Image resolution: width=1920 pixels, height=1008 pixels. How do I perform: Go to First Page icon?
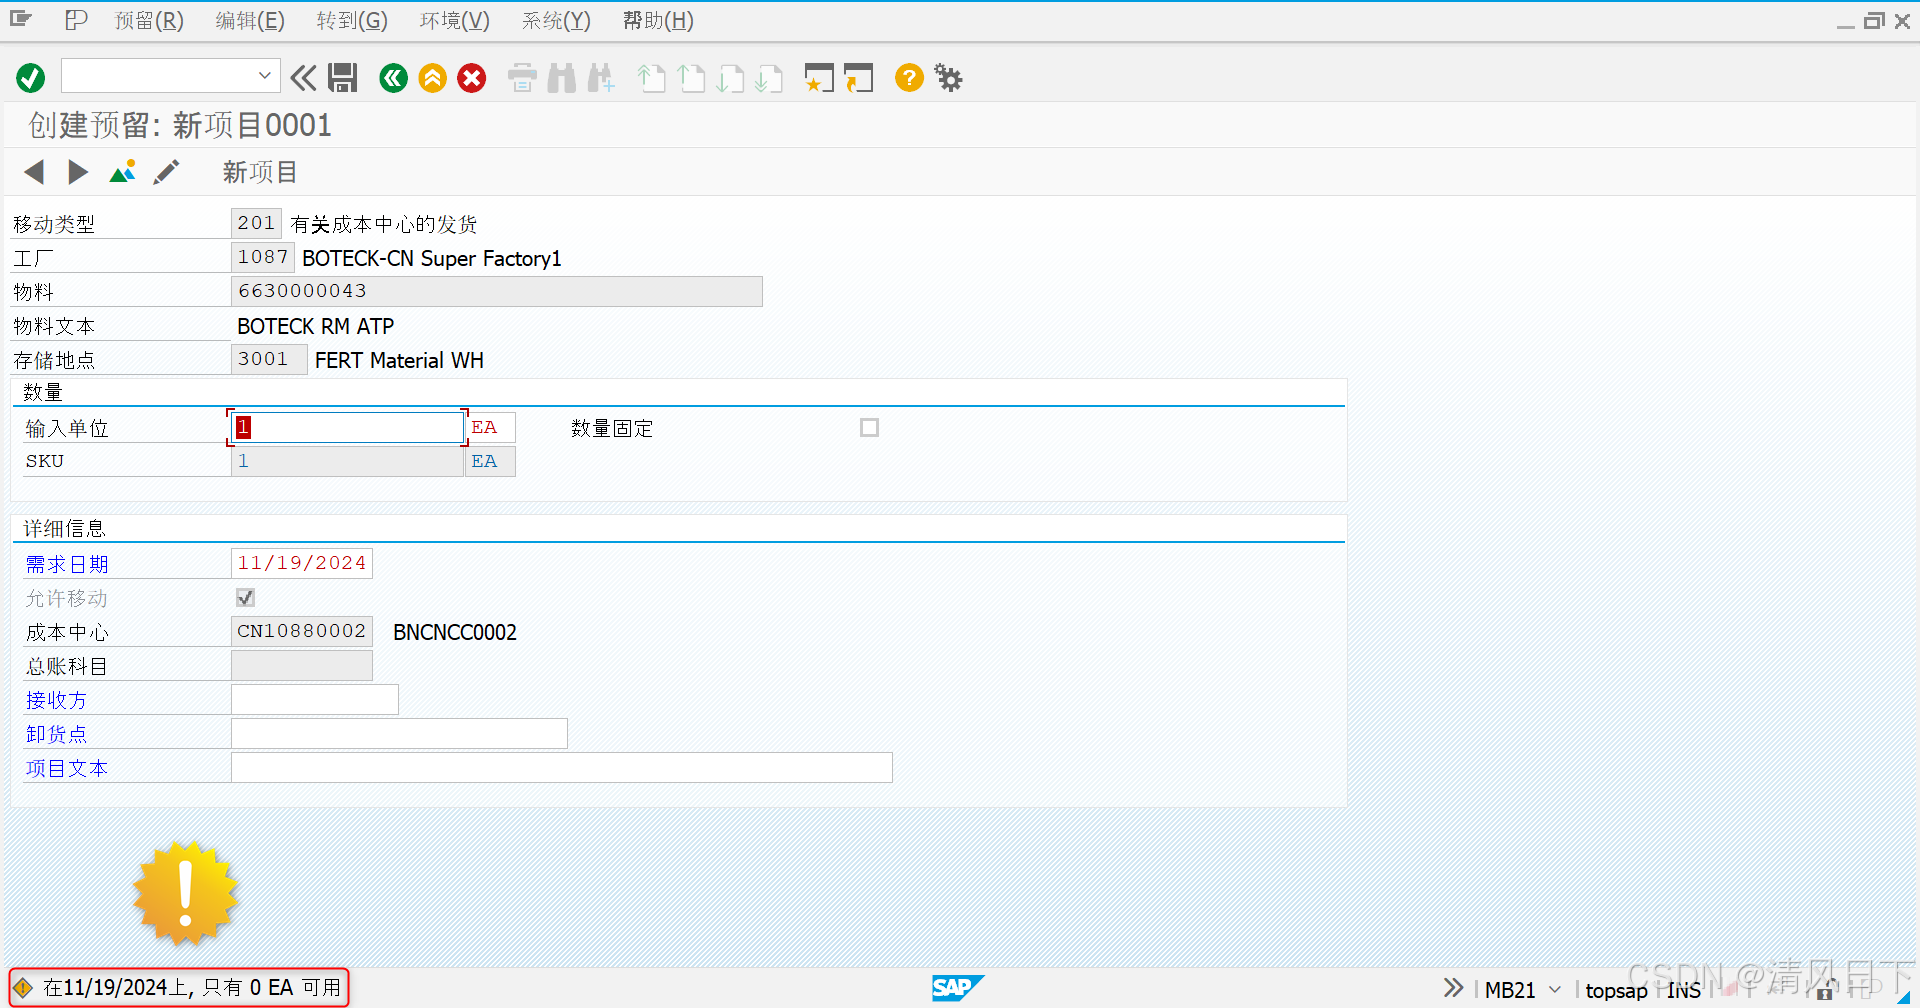pyautogui.click(x=652, y=78)
